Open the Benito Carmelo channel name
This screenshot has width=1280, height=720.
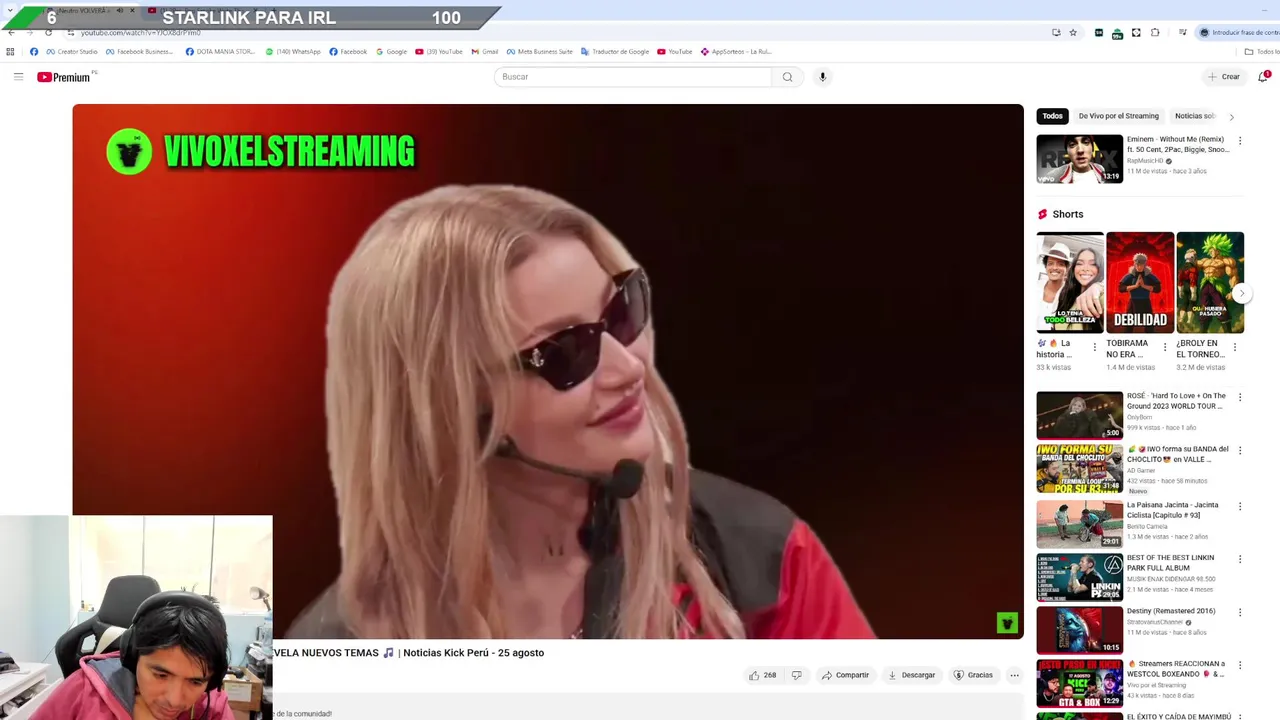click(x=1147, y=527)
